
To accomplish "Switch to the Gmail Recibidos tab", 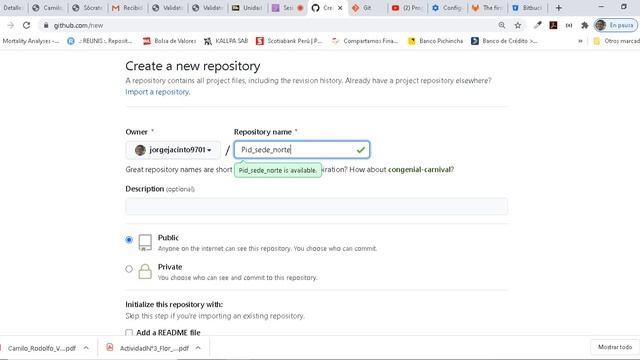I will point(127,8).
